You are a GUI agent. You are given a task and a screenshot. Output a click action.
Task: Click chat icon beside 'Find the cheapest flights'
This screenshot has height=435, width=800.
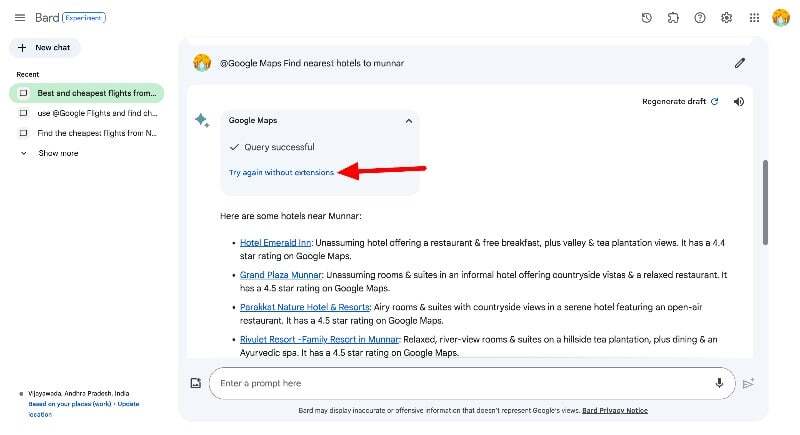(x=23, y=133)
